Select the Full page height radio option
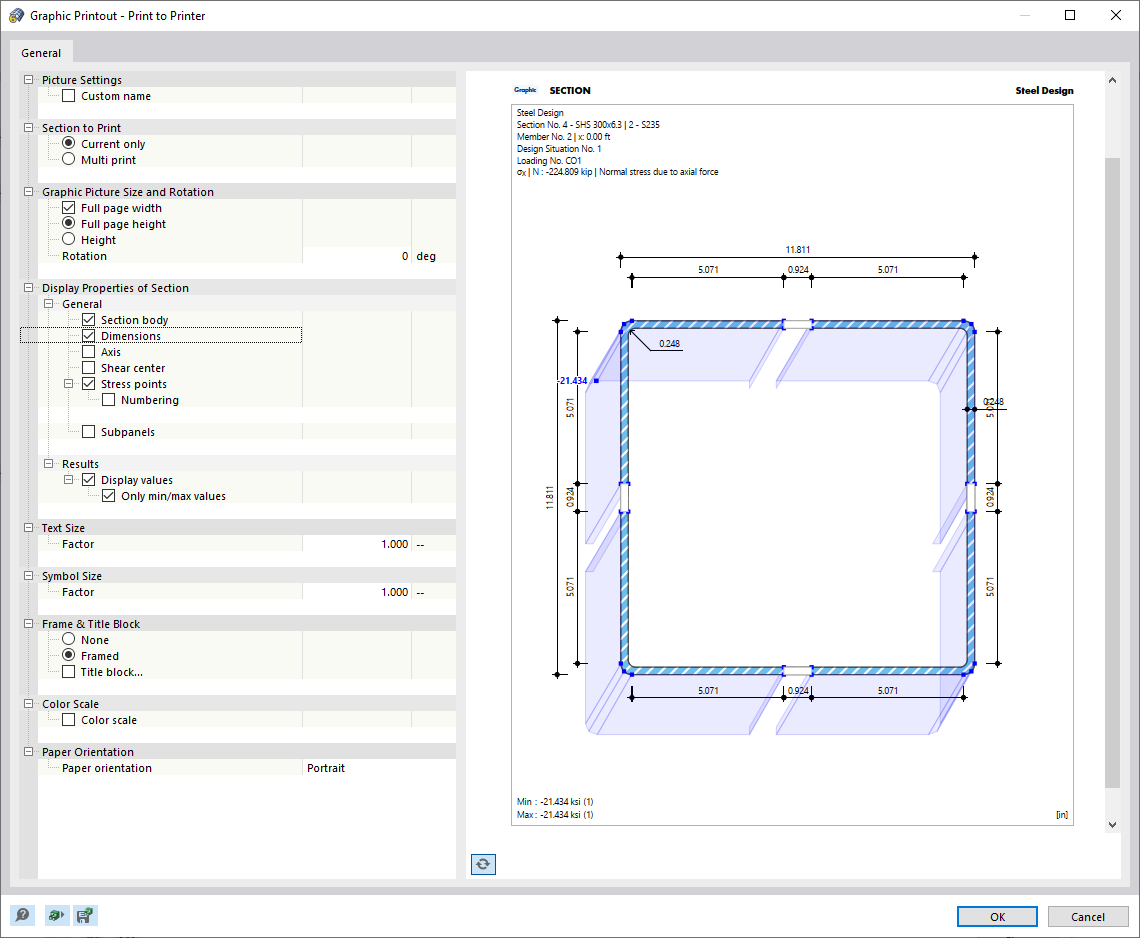Viewport: 1140px width, 938px height. click(68, 223)
